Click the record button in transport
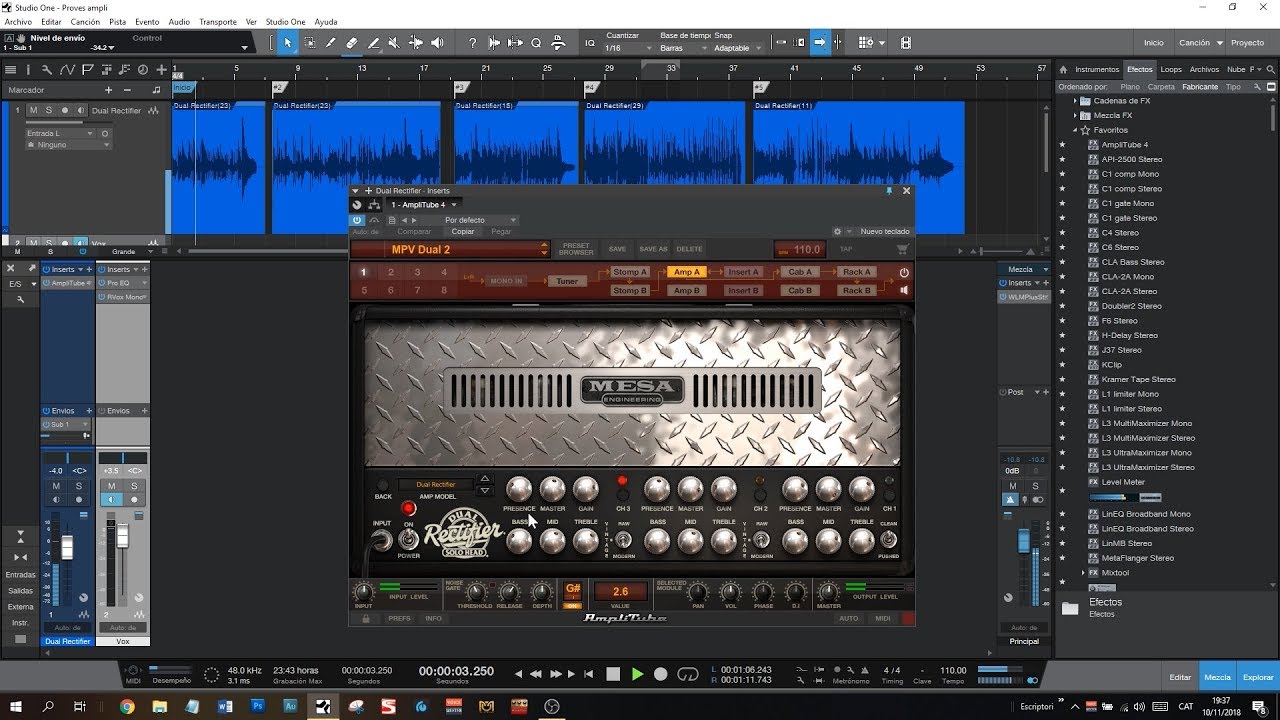This screenshot has width=1280, height=720. (660, 674)
